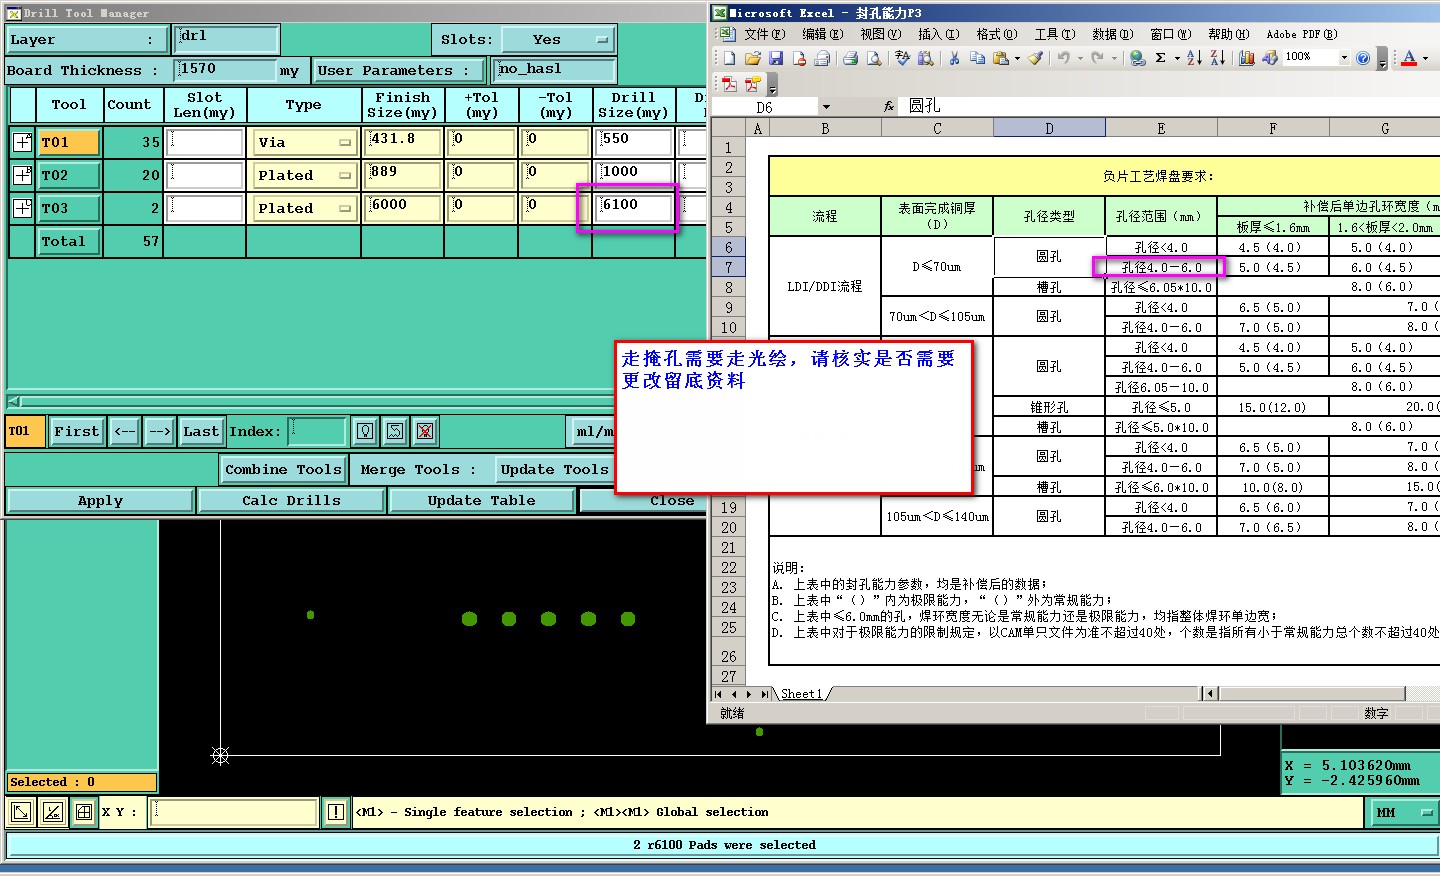Screen dimensions: 1440x876
Task: Save the workbook with the floppy disk icon
Action: coord(775,58)
